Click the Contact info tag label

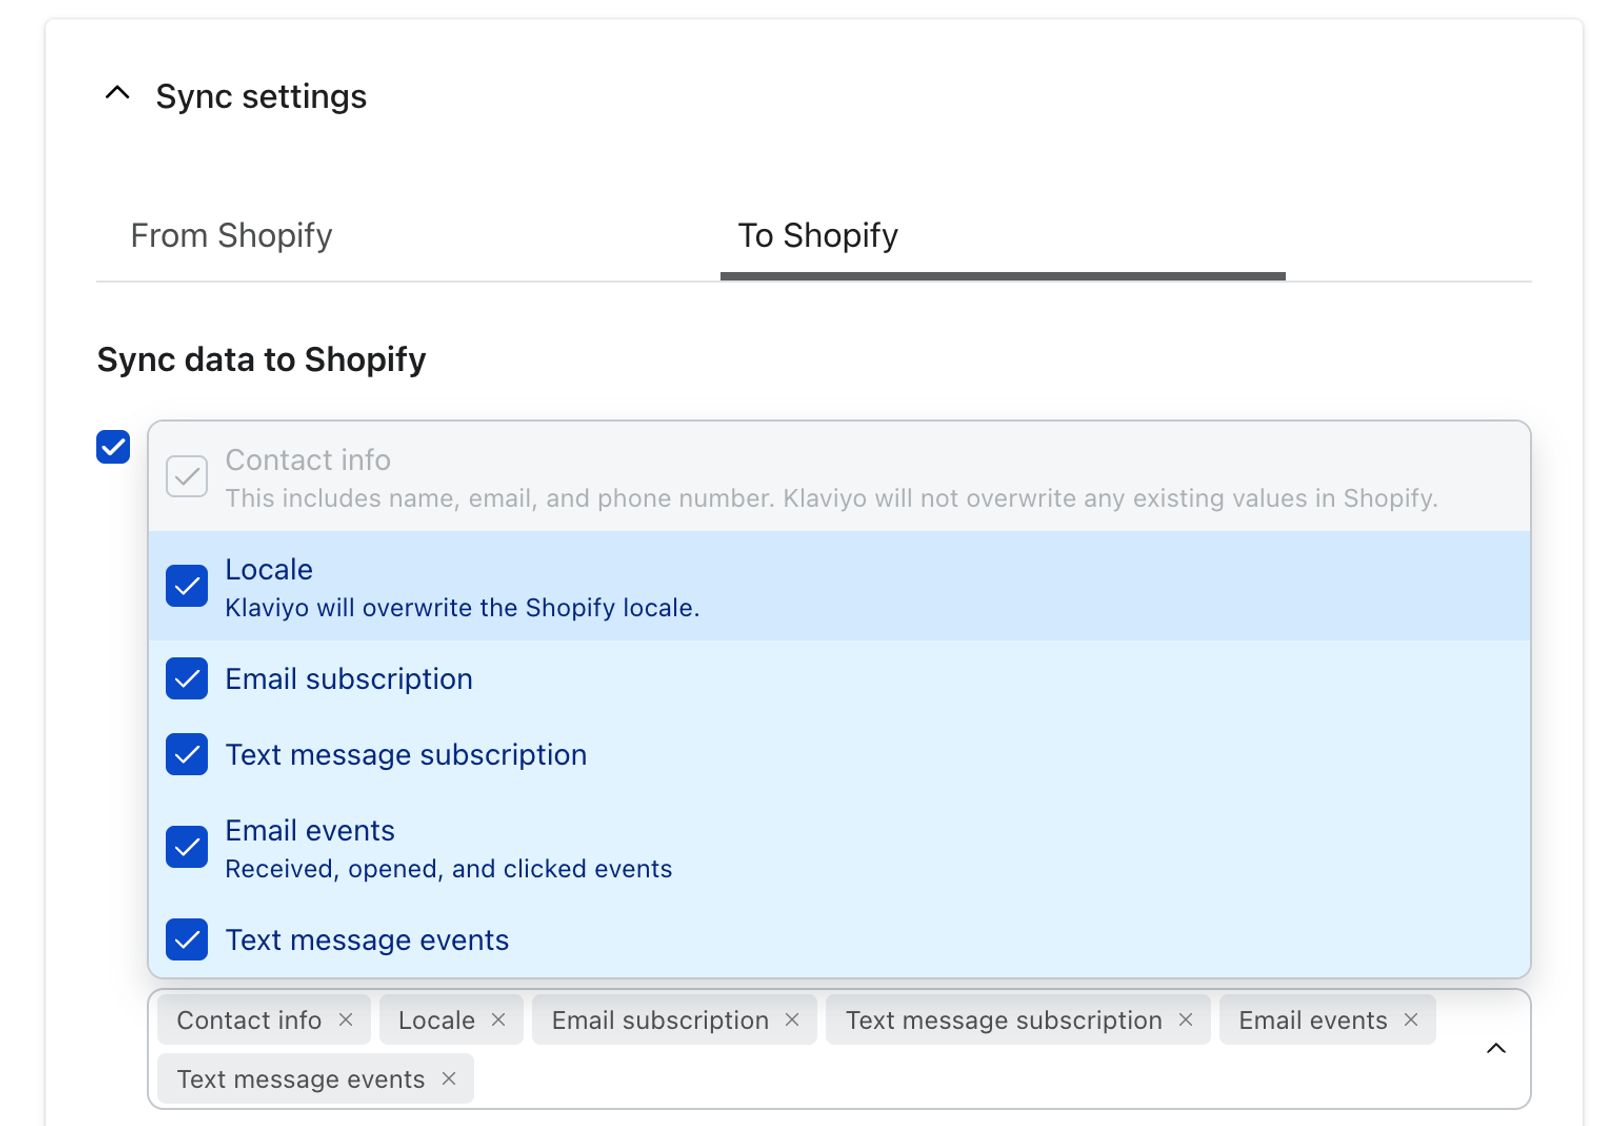click(249, 1020)
